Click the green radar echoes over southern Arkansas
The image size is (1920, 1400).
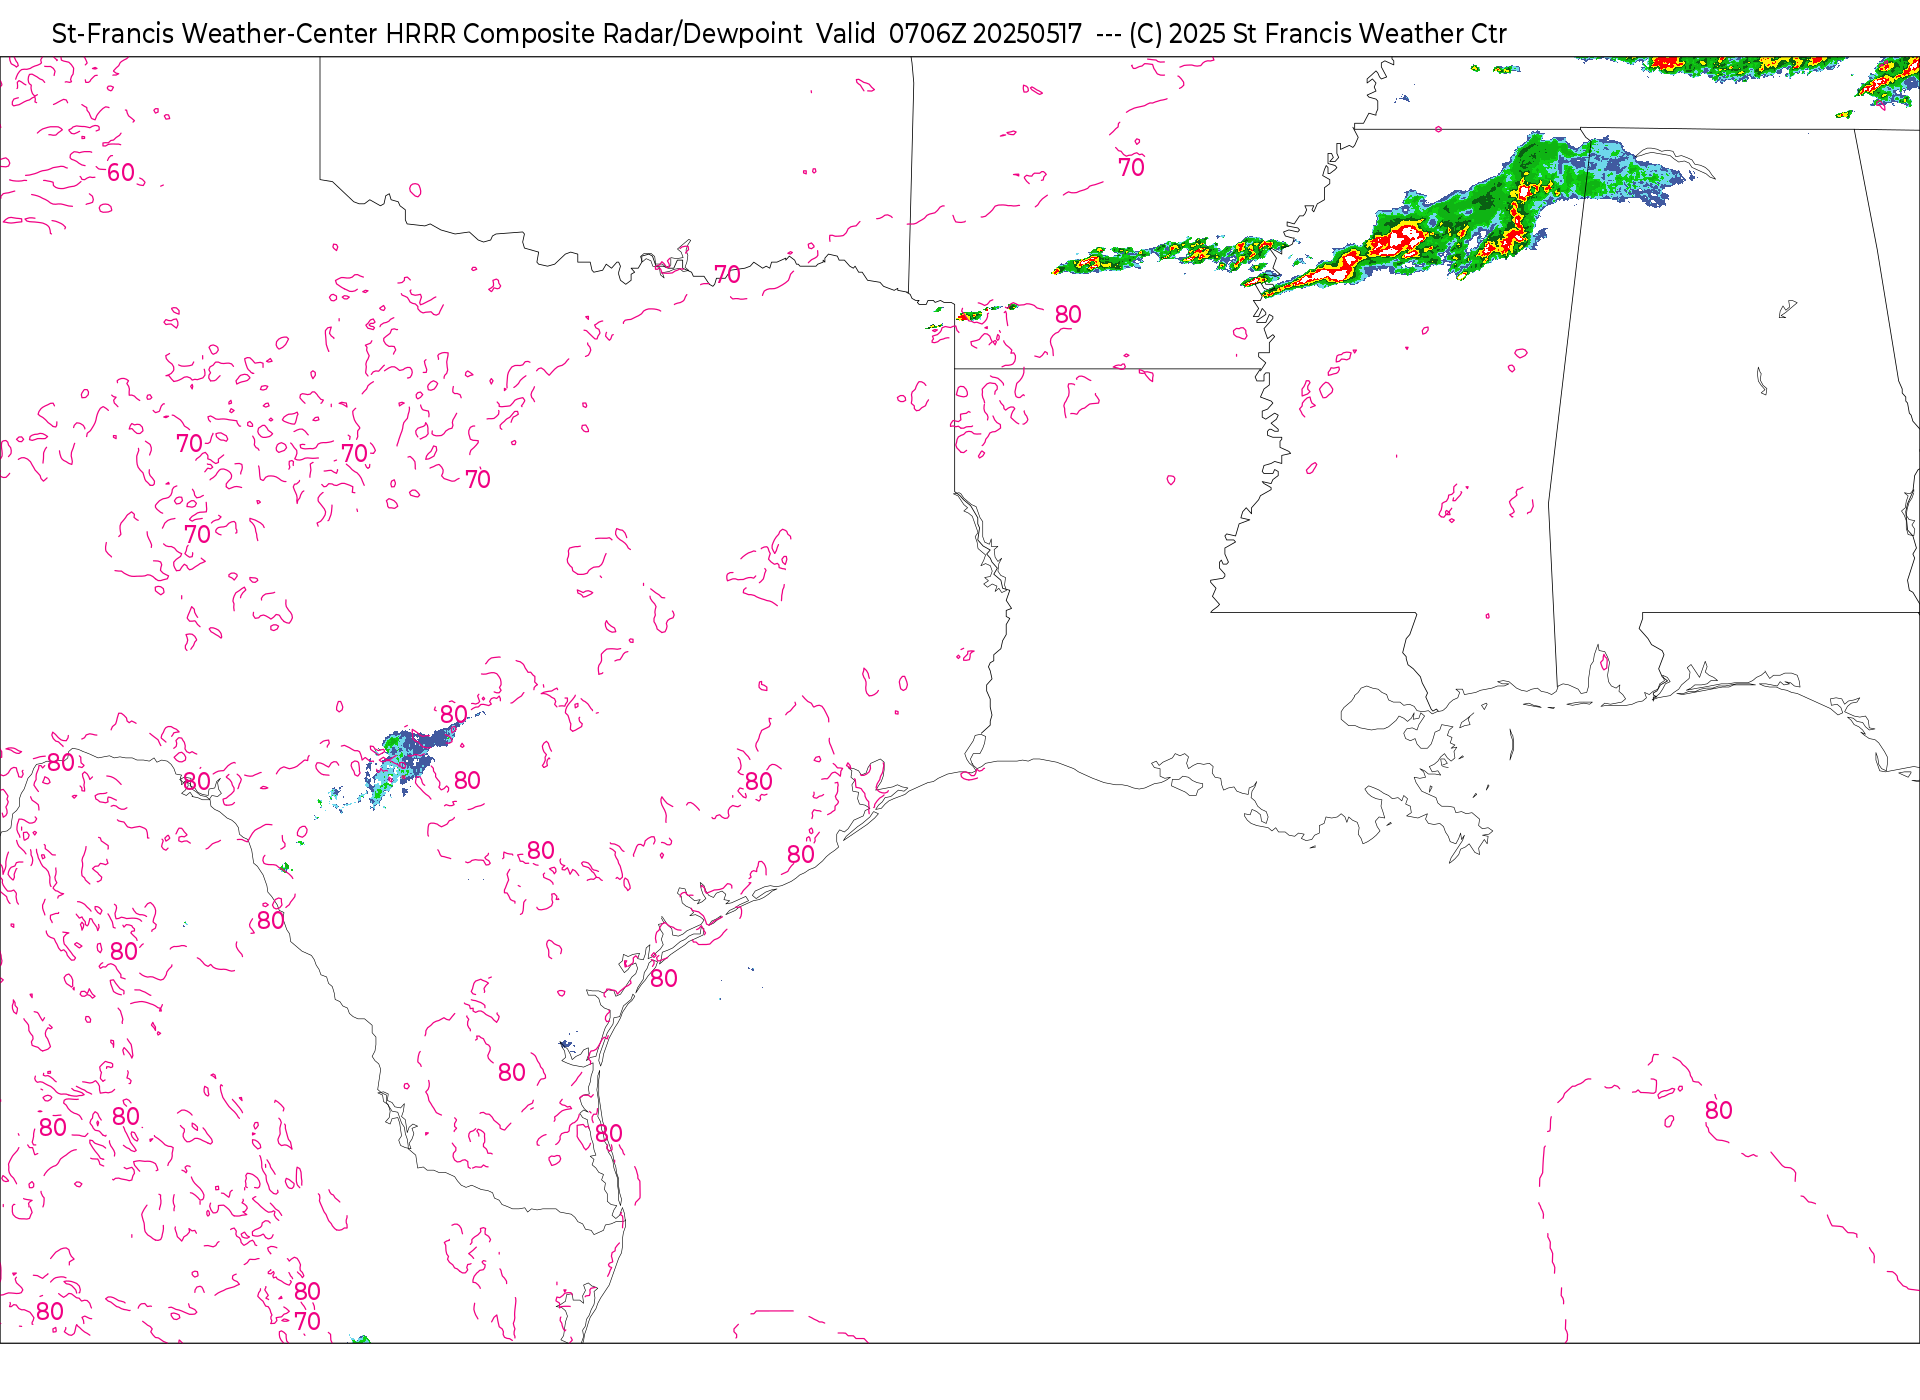[x=1170, y=255]
